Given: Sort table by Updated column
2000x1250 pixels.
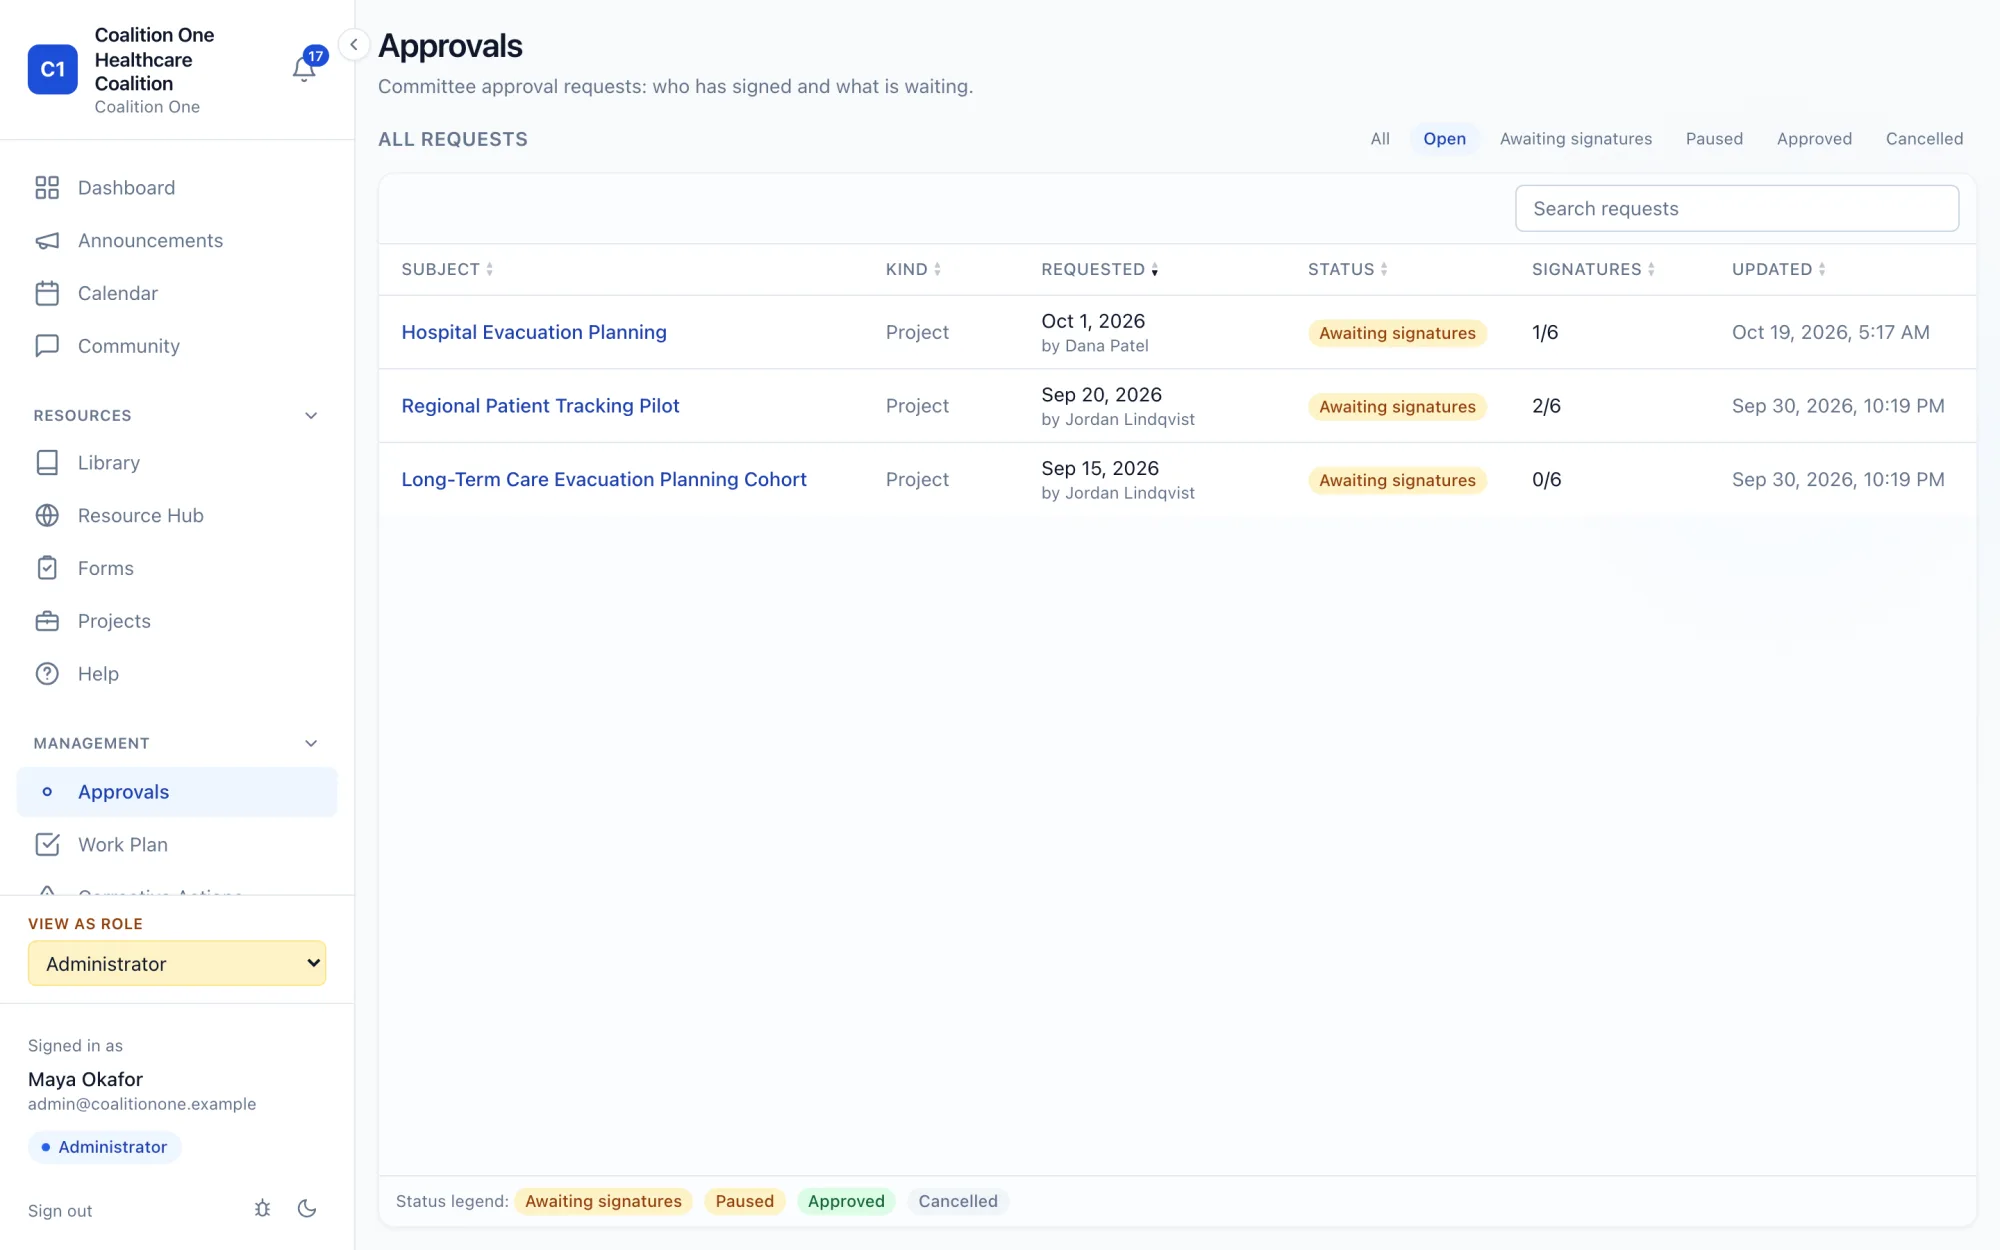Looking at the screenshot, I should click(x=1778, y=269).
